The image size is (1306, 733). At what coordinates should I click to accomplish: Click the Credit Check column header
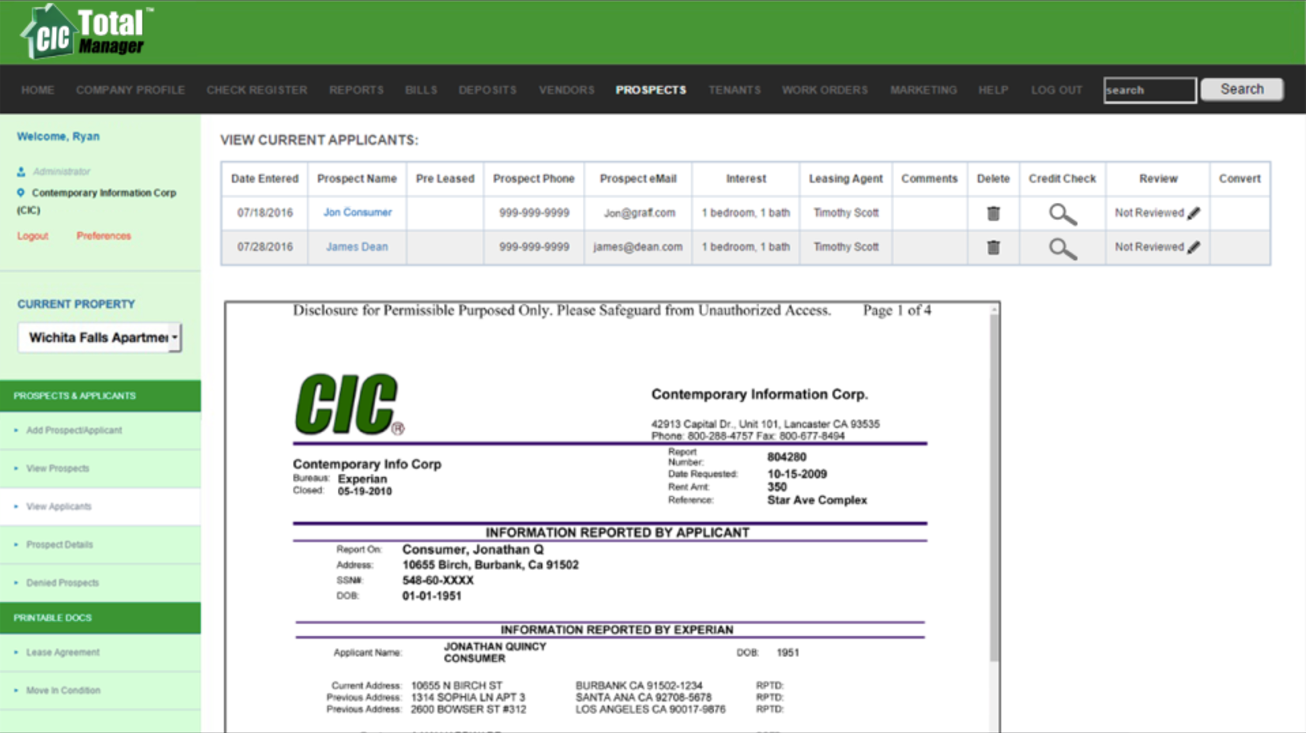[x=1062, y=179]
